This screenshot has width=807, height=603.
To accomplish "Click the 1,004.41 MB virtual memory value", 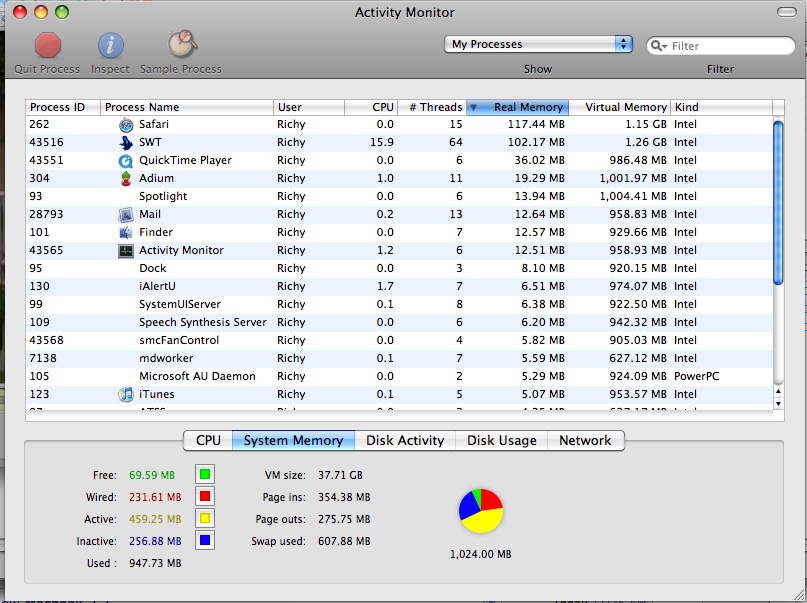I will (x=633, y=197).
